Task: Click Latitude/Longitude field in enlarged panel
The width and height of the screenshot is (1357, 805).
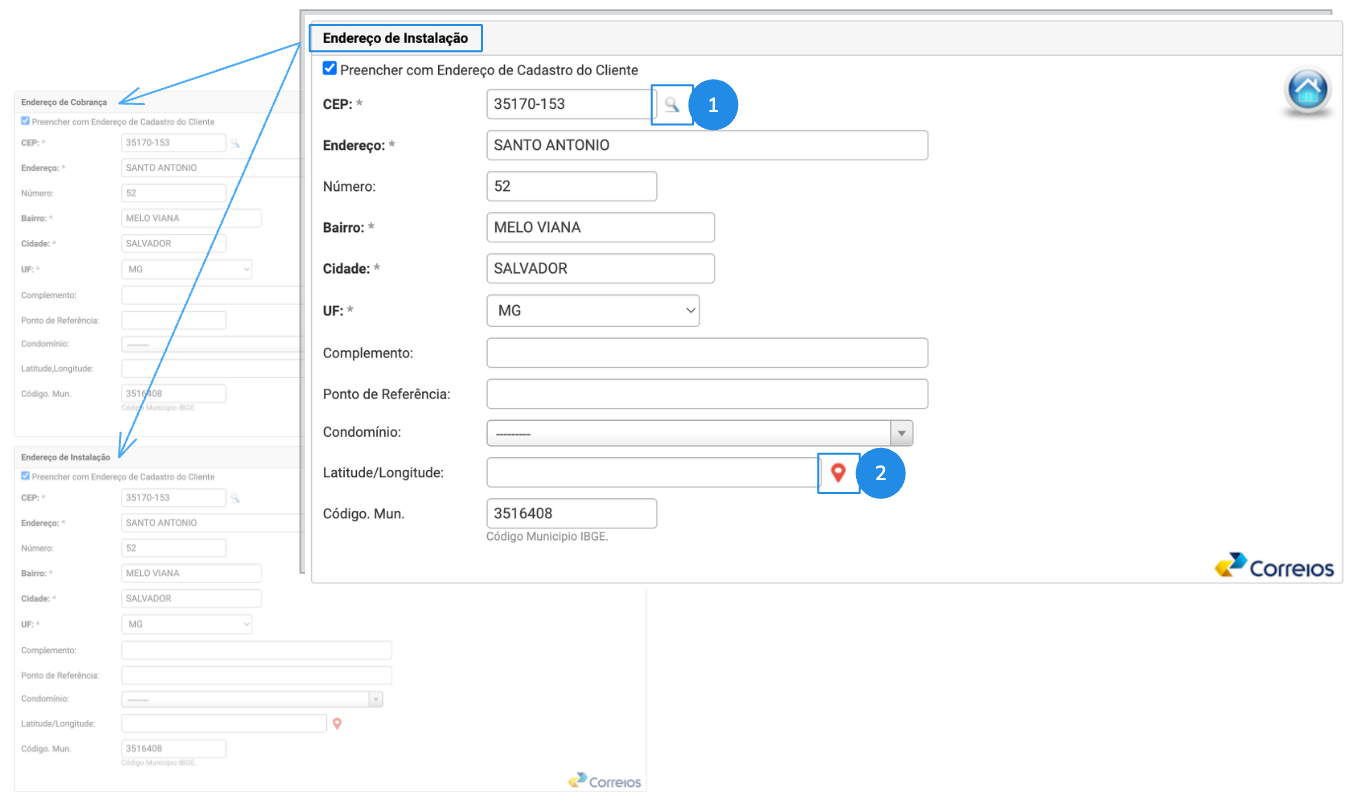Action: pos(652,473)
